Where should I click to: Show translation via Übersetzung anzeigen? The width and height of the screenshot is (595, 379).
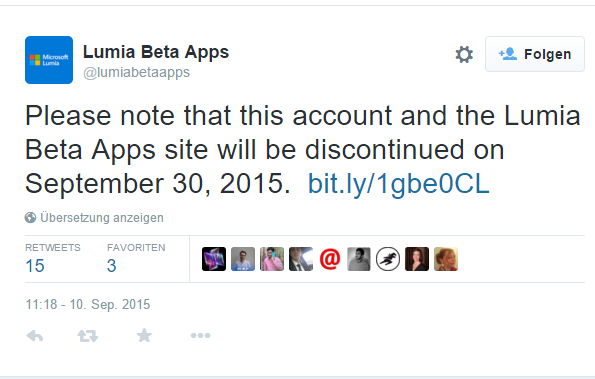[x=102, y=218]
